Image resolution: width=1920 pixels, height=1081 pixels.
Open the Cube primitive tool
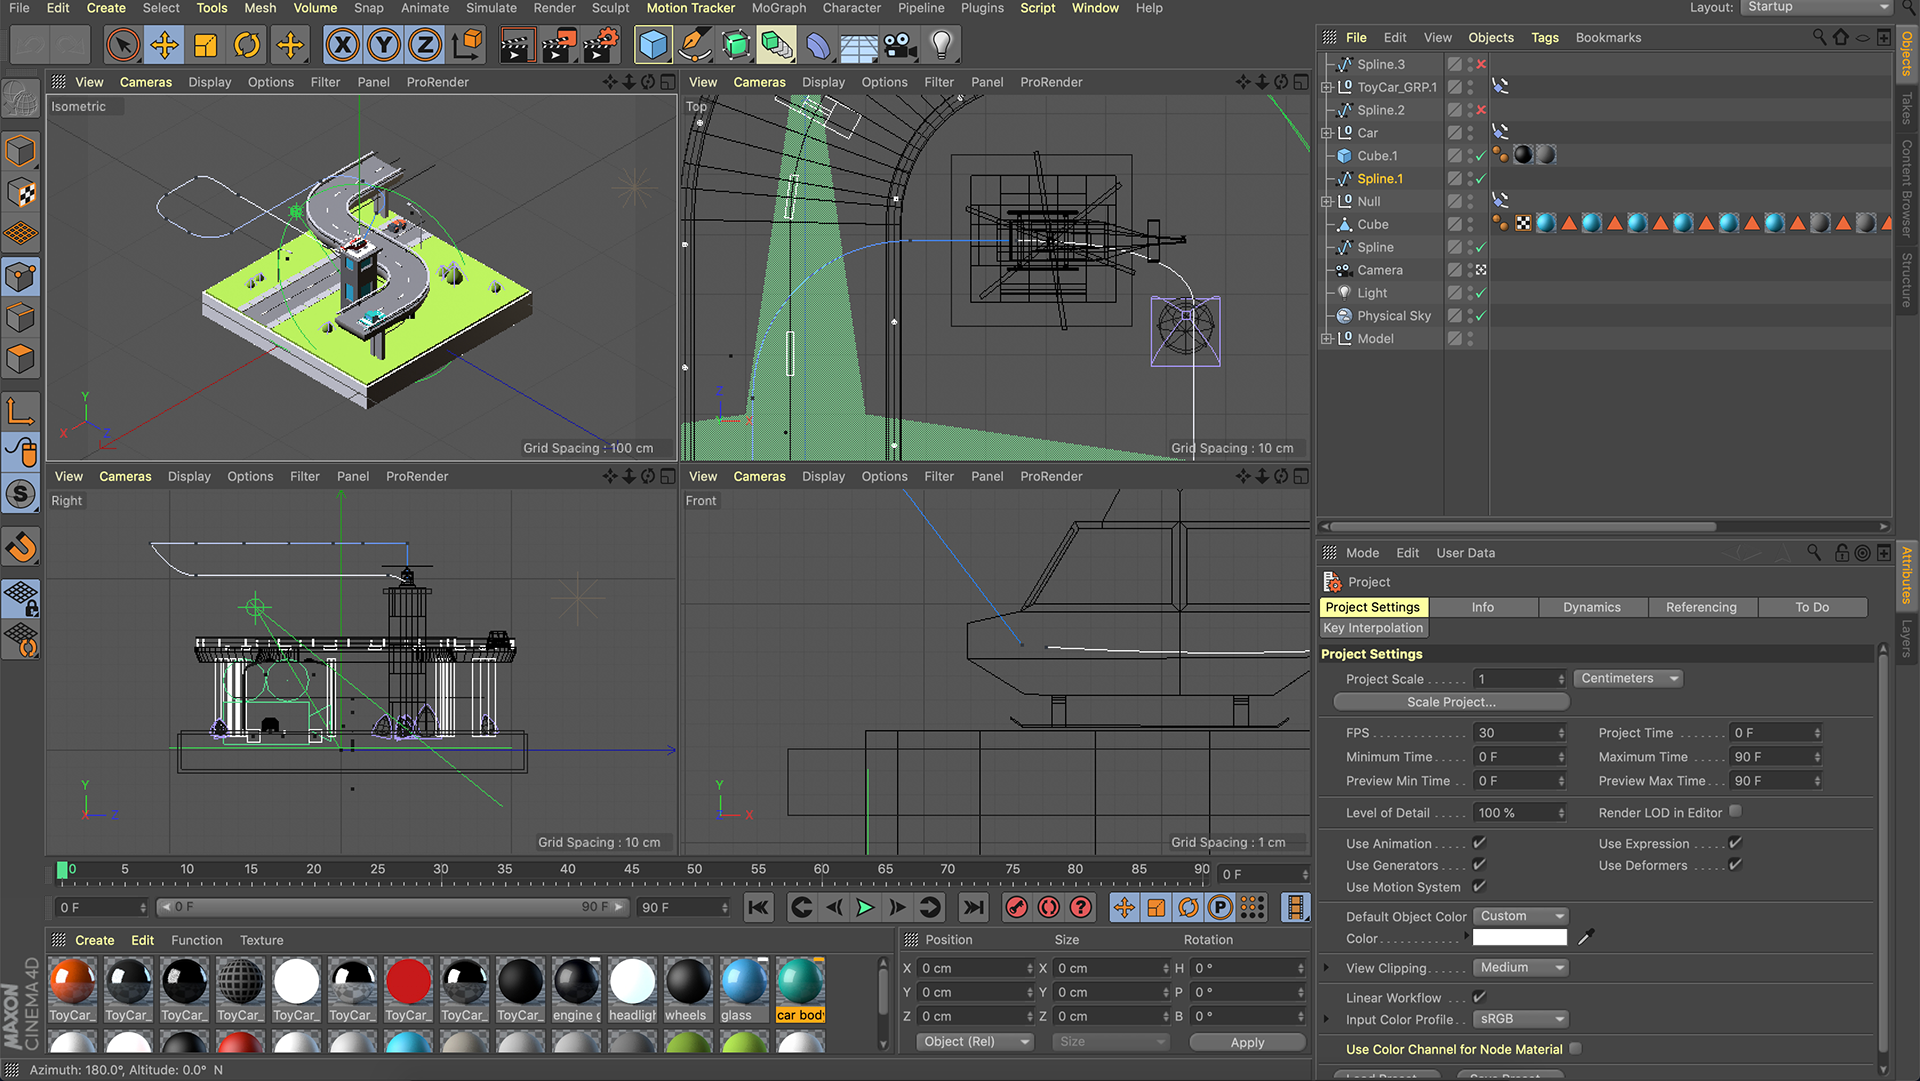point(653,45)
